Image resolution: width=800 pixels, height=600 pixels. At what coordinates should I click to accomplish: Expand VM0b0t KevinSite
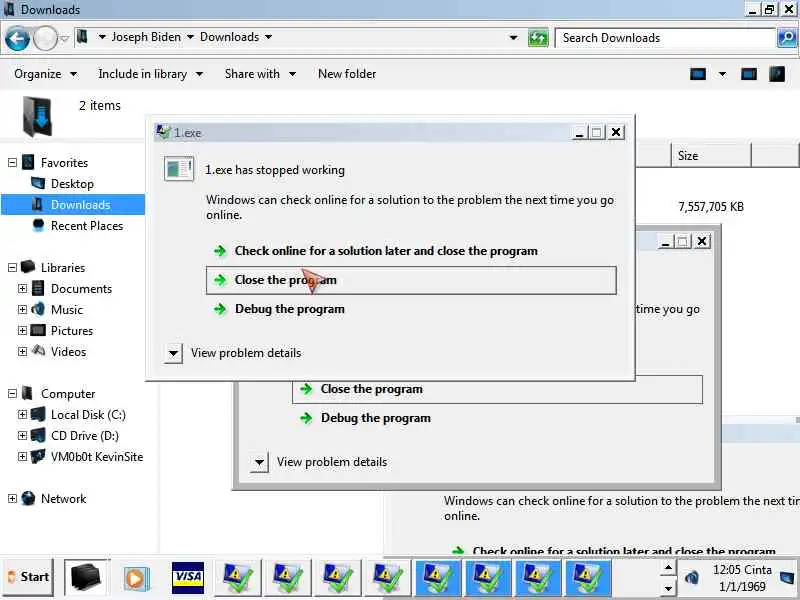[x=22, y=456]
